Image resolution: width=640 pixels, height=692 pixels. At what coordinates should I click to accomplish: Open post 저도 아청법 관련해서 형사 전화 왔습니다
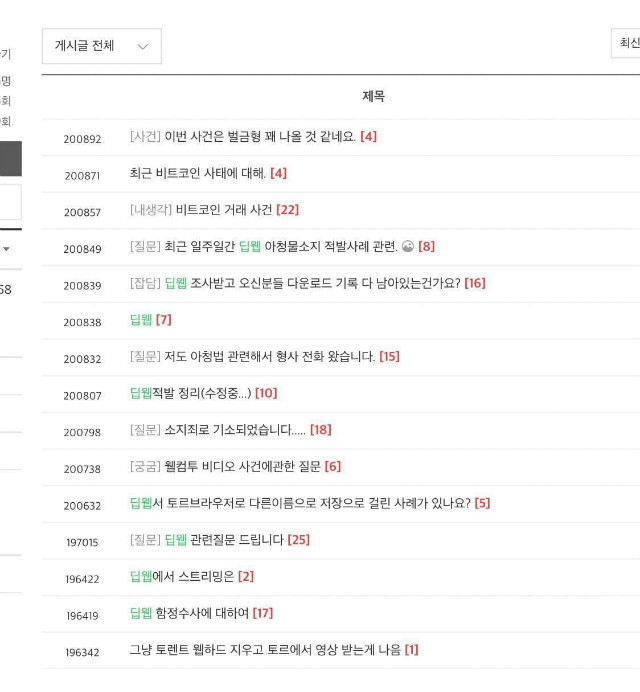click(270, 356)
